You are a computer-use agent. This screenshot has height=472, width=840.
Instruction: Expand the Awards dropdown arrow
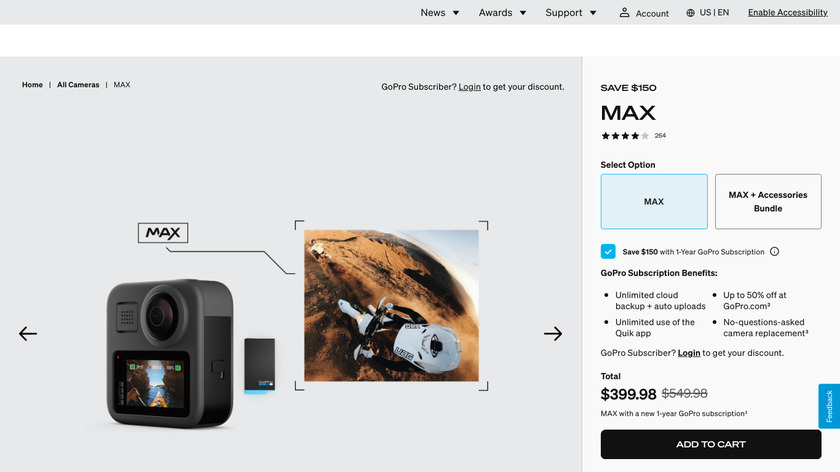click(x=523, y=13)
